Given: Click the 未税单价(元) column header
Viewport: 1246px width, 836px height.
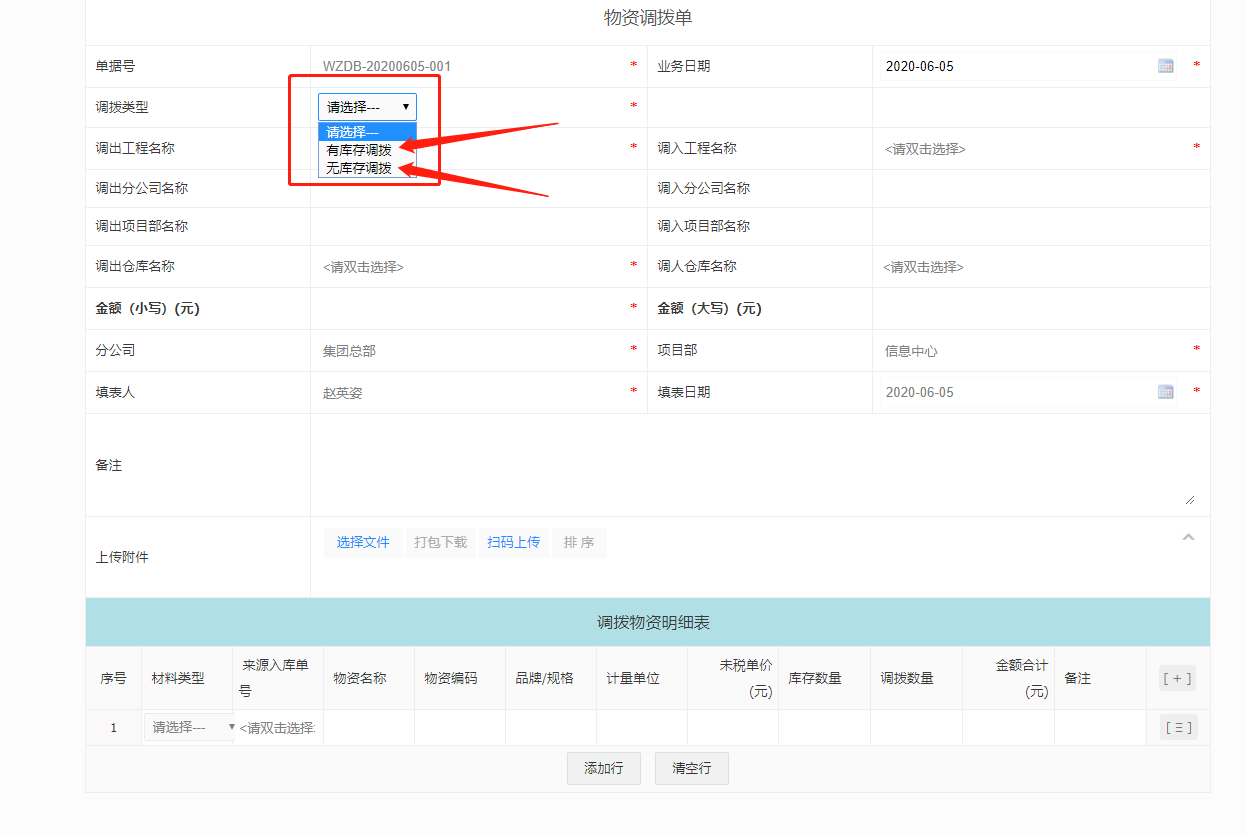Looking at the screenshot, I should 746,678.
